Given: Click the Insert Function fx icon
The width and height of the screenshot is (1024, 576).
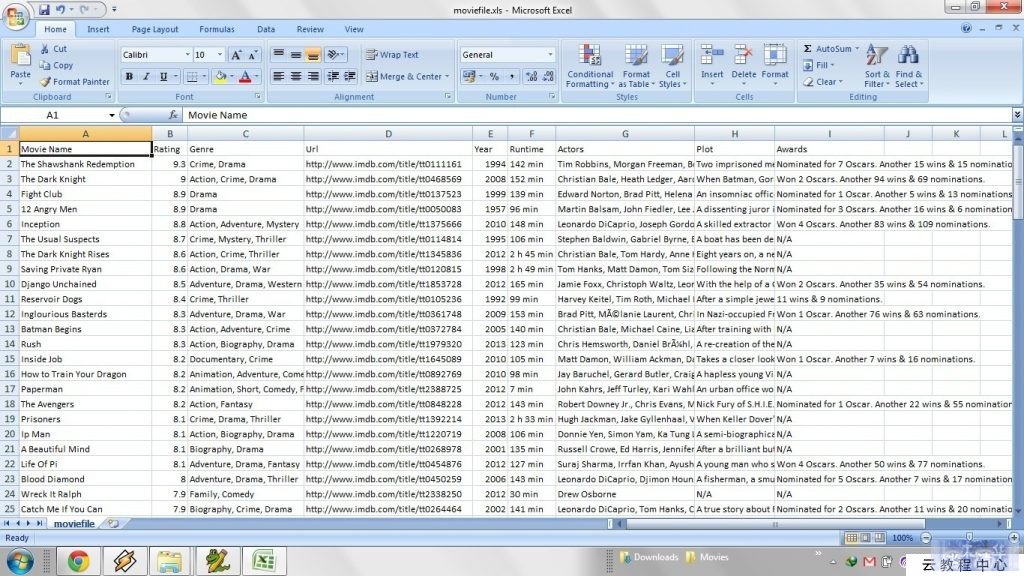Looking at the screenshot, I should pos(173,115).
